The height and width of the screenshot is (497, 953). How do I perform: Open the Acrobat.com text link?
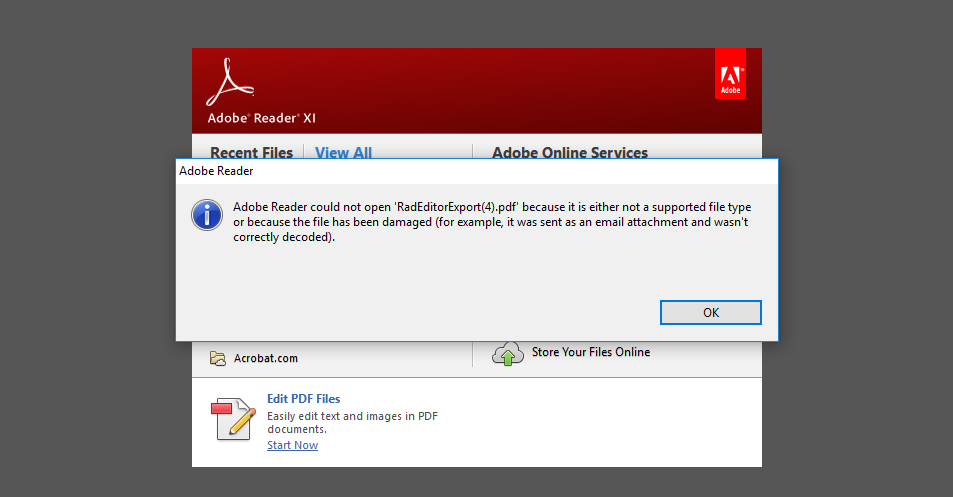266,358
